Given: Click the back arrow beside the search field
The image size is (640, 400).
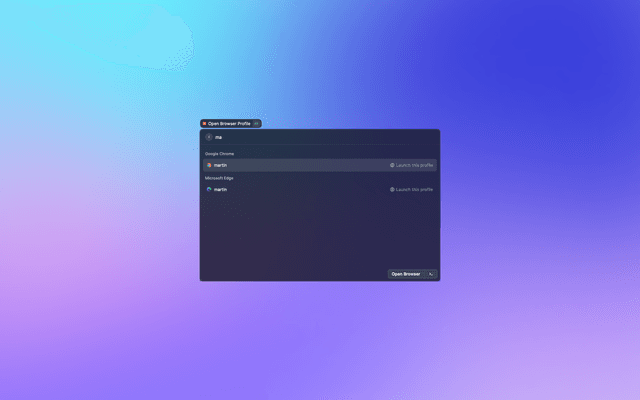Looking at the screenshot, I should (x=209, y=137).
